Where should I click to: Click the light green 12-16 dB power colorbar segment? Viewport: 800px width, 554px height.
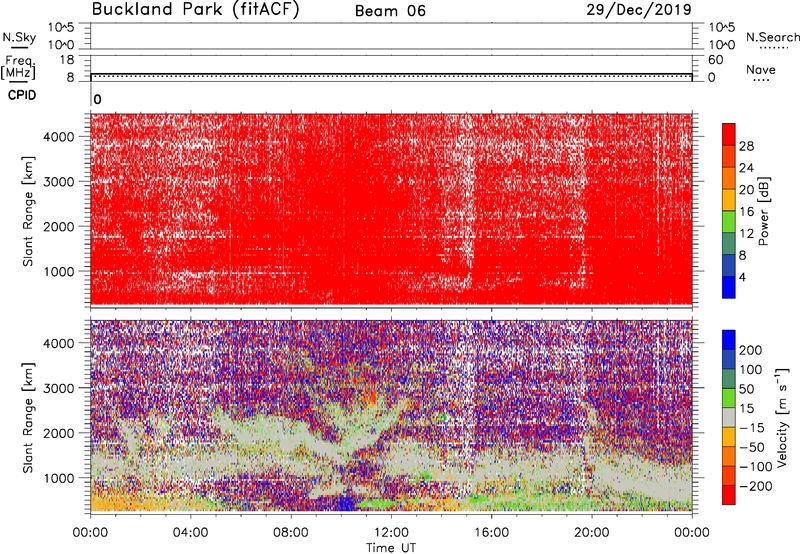point(729,221)
